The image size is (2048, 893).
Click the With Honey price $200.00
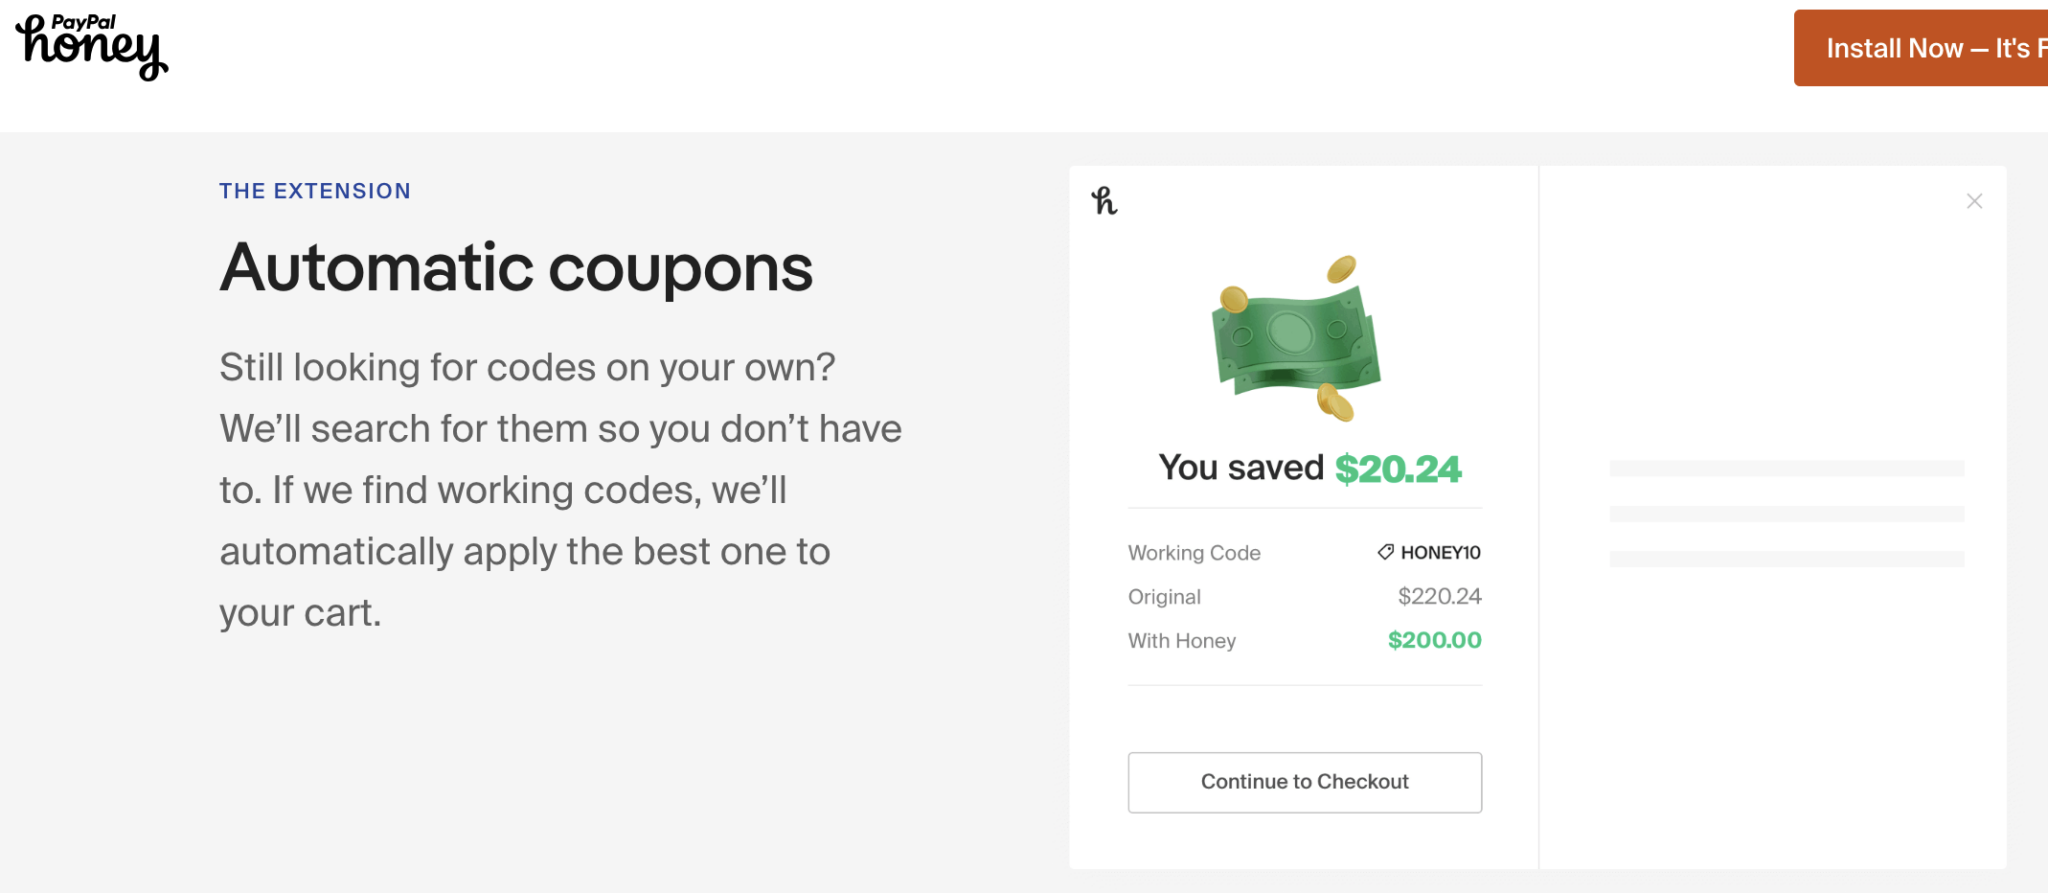tap(1433, 640)
